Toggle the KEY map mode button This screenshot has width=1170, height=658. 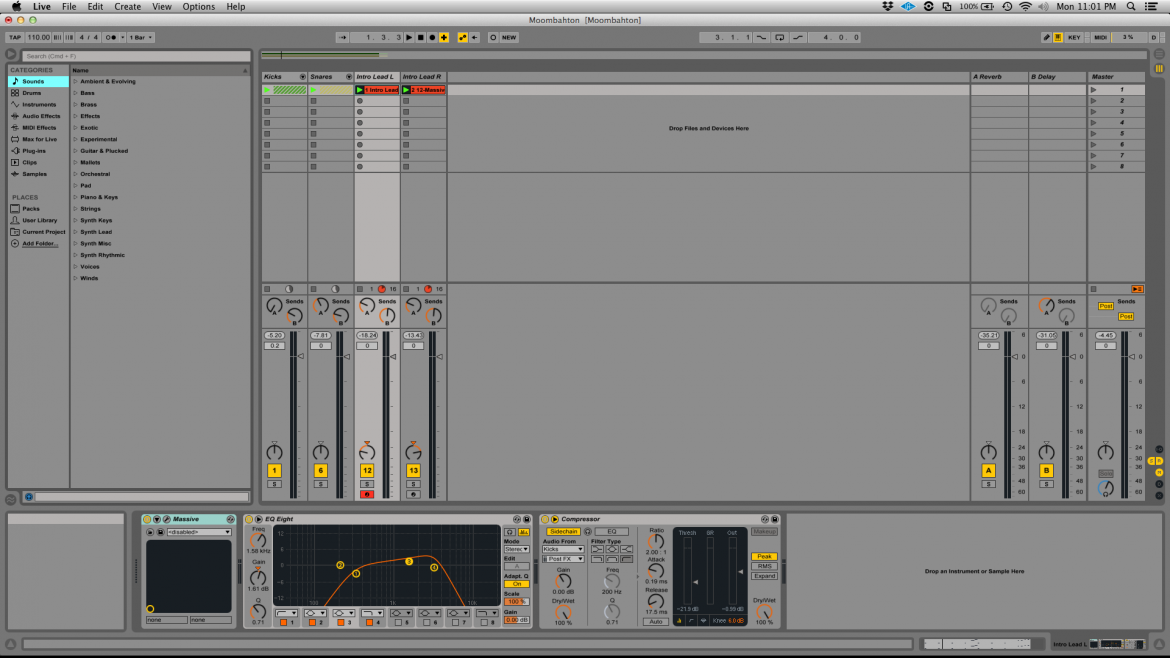point(1074,37)
